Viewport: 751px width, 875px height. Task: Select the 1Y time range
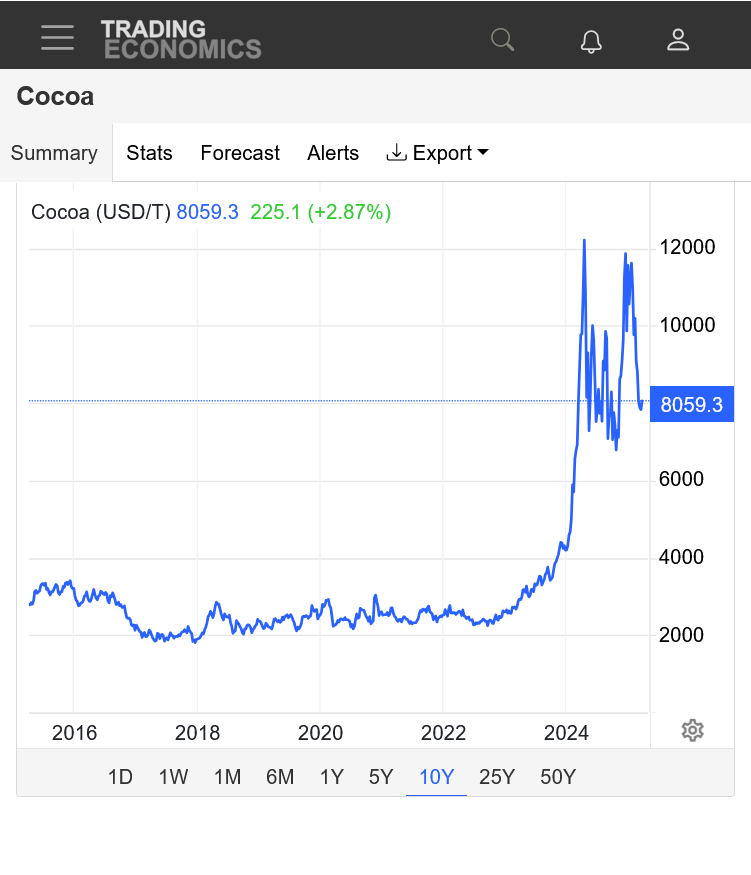[x=331, y=776]
